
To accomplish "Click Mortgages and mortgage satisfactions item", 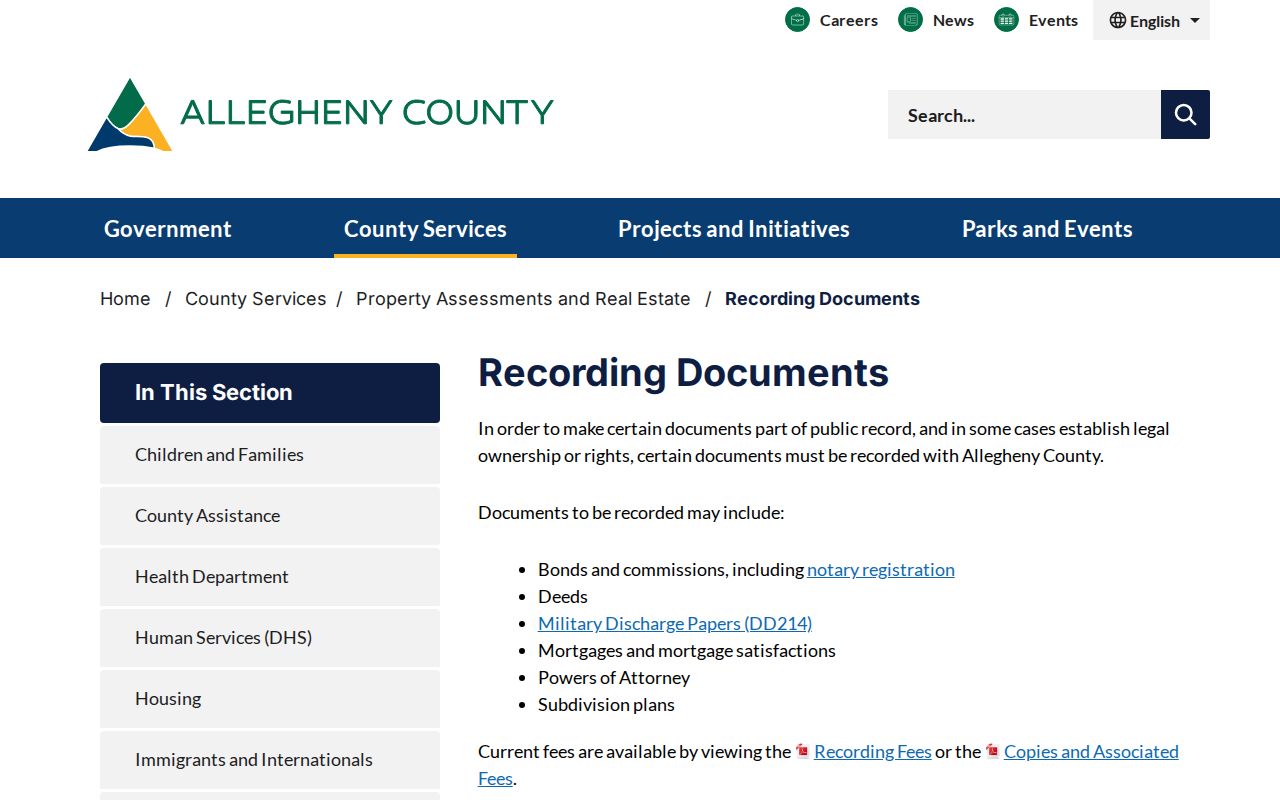I will pos(687,650).
